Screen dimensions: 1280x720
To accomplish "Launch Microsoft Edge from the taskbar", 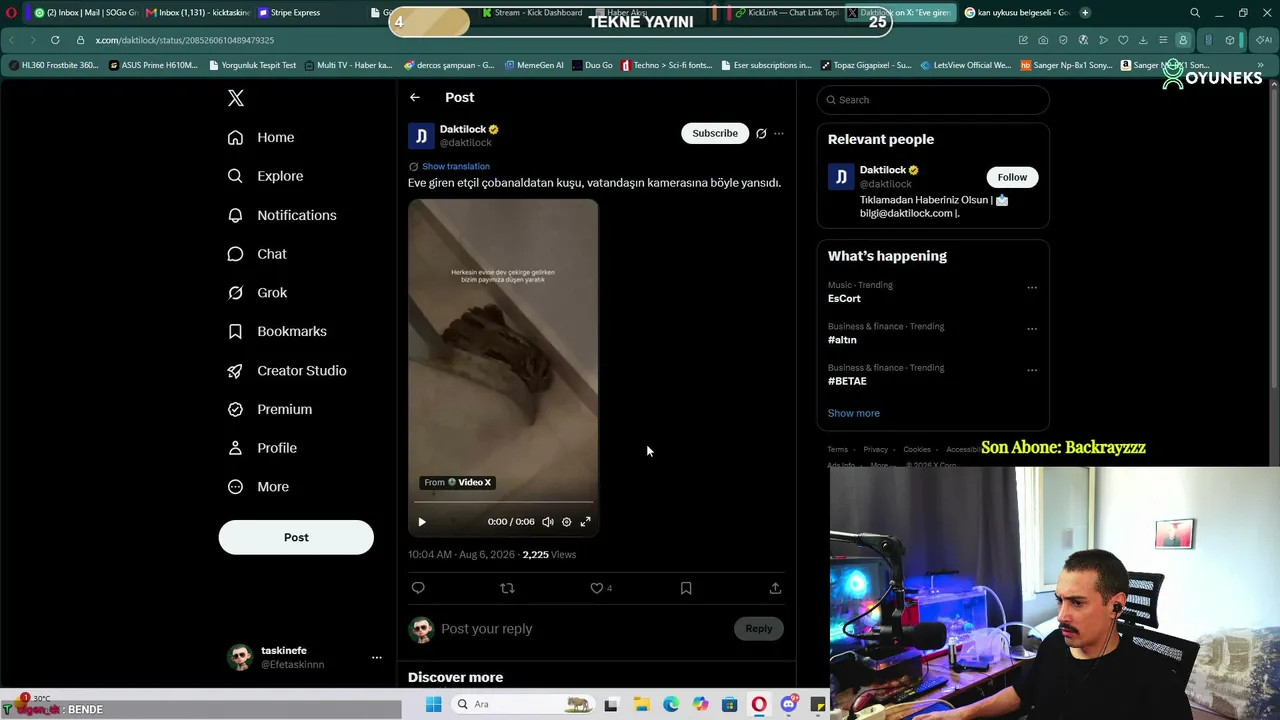I will point(671,704).
